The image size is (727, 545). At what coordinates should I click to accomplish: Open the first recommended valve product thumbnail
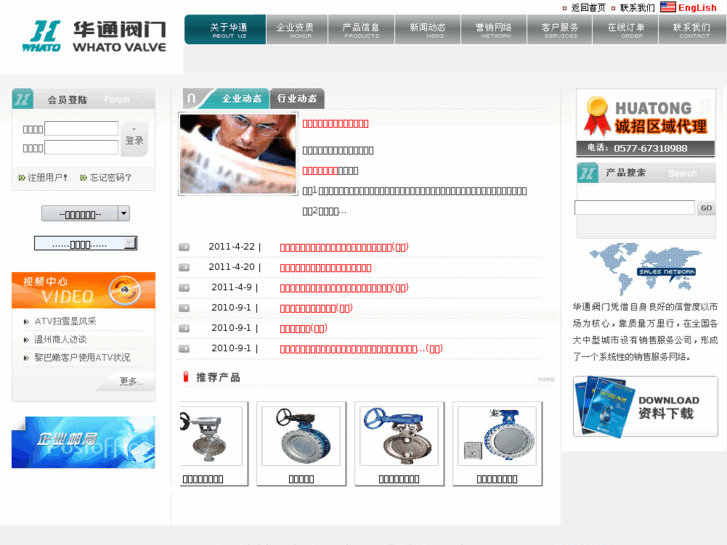[214, 444]
